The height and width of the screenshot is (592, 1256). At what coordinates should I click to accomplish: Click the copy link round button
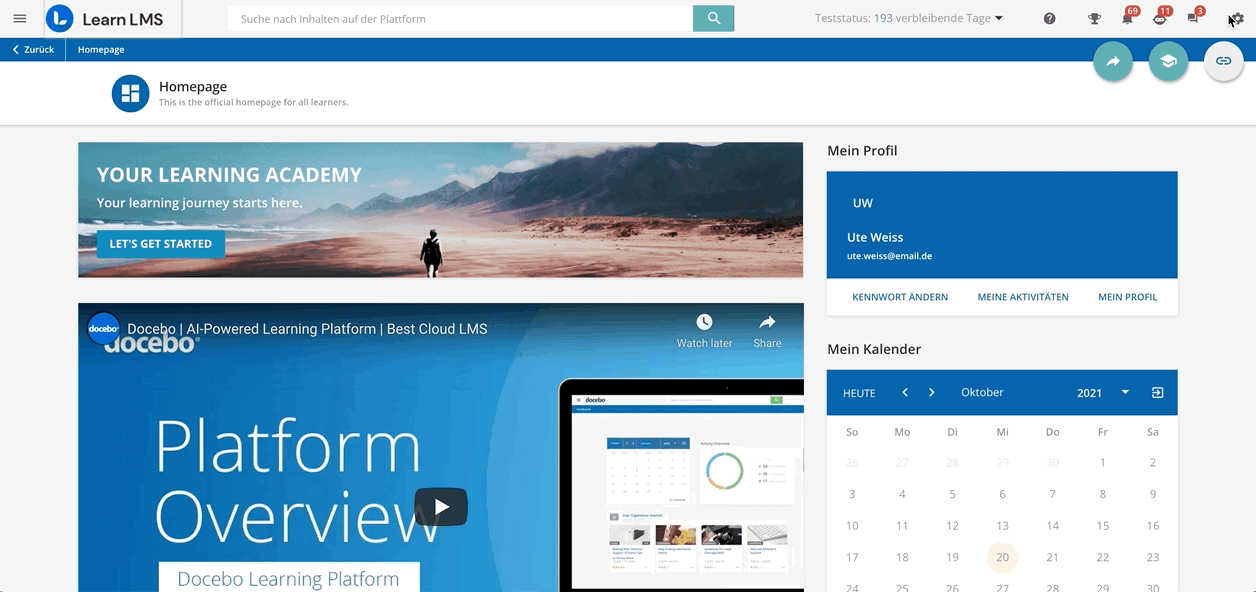(x=1223, y=61)
